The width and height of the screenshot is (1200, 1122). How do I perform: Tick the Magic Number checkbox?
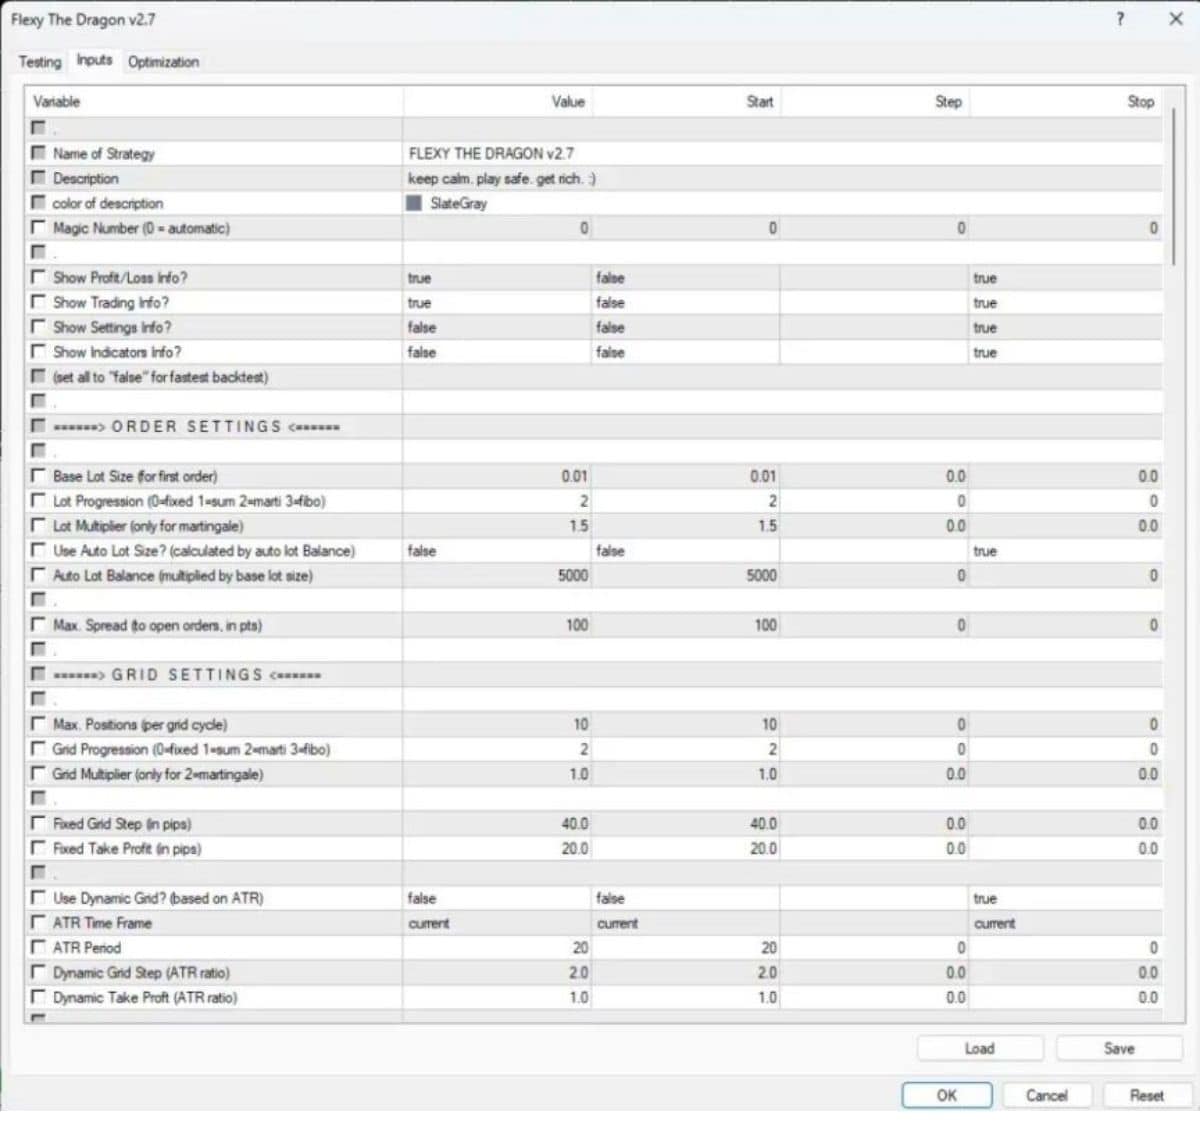click(x=39, y=228)
